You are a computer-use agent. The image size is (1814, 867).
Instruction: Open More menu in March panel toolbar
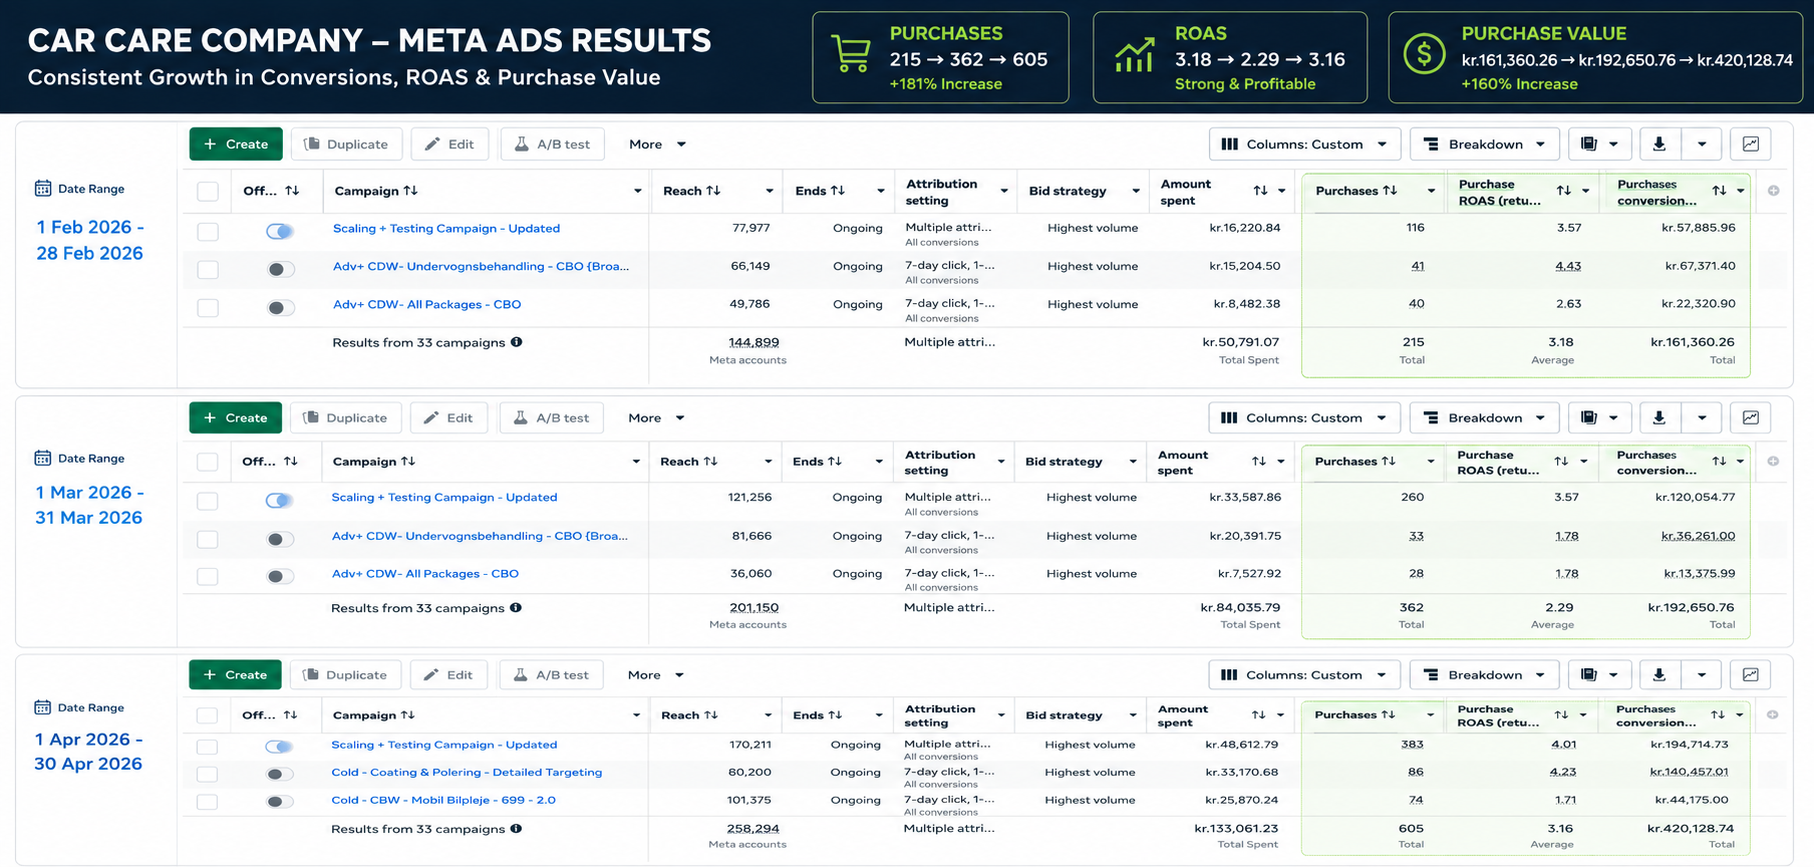click(656, 418)
